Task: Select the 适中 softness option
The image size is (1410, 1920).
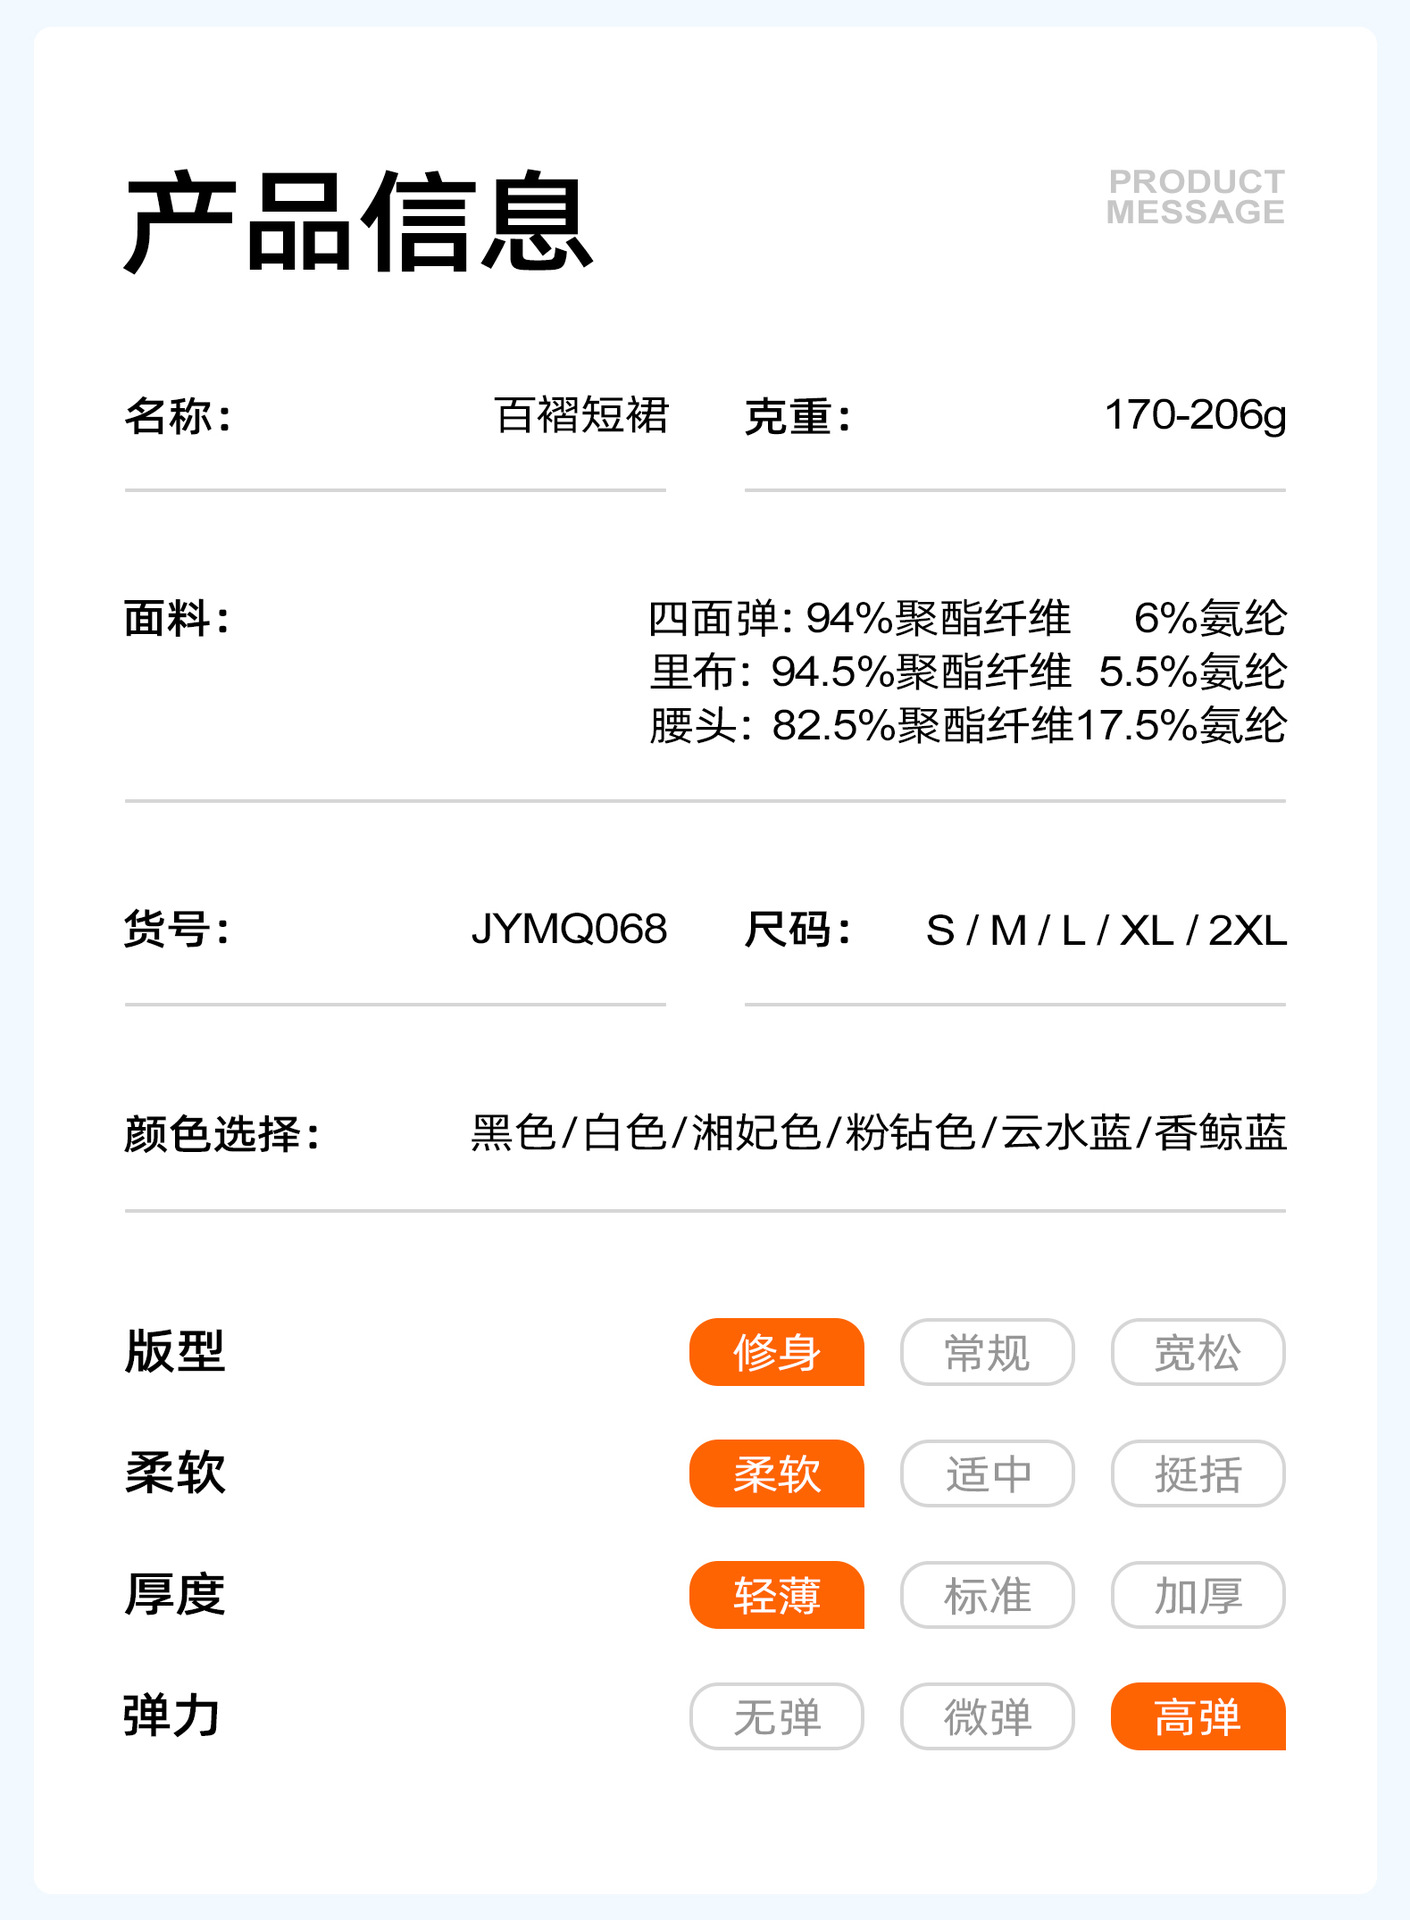Action: pyautogui.click(x=987, y=1473)
